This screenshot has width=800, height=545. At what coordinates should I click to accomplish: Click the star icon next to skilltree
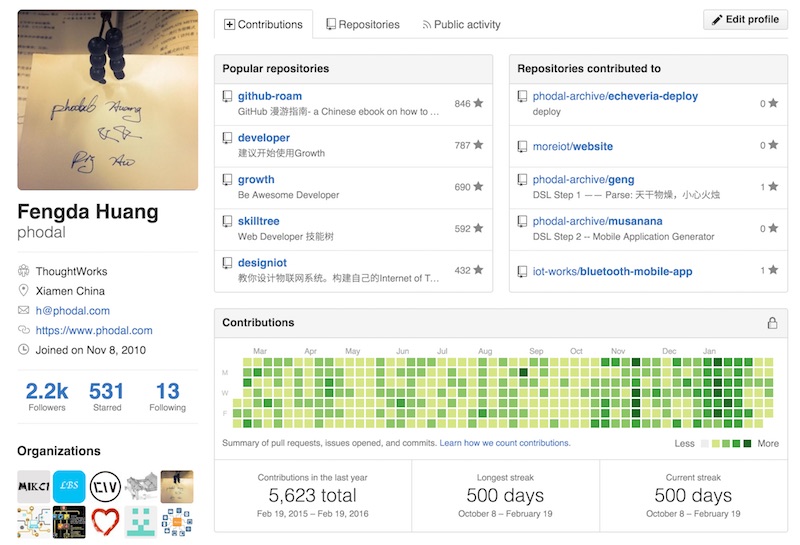tap(478, 228)
